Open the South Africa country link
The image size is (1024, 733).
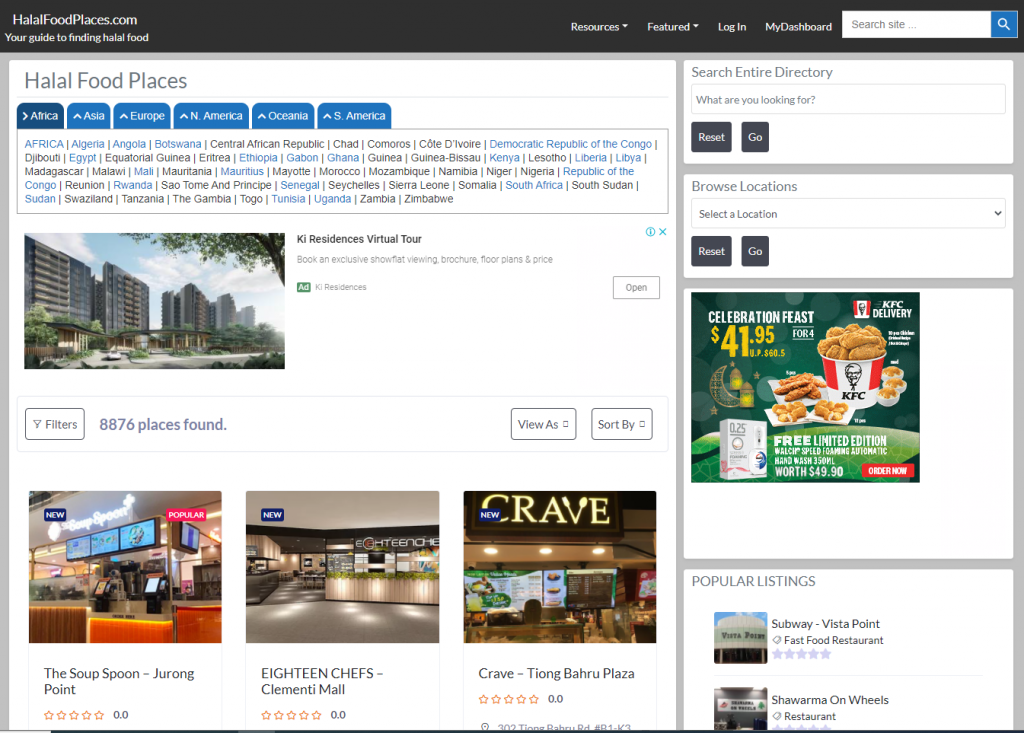pyautogui.click(x=534, y=185)
